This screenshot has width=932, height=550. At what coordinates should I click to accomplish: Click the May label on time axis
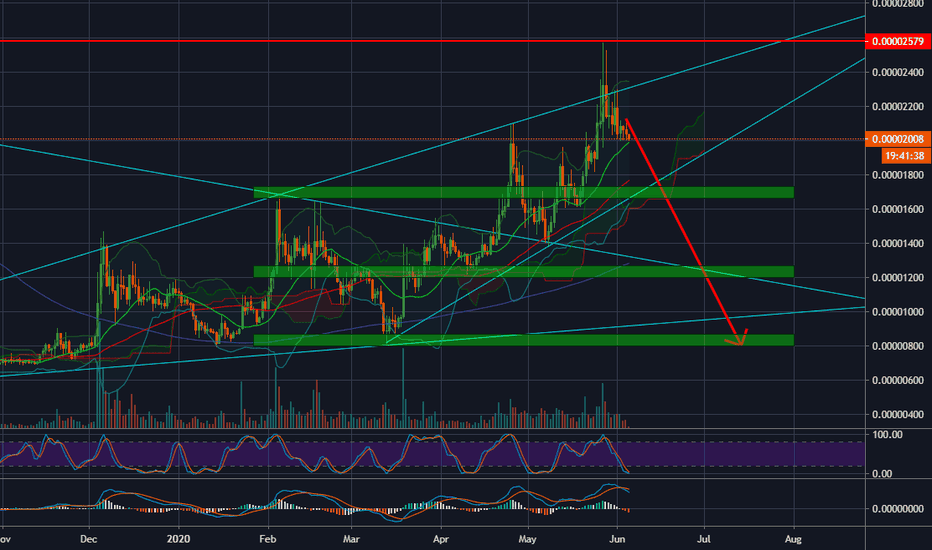coord(527,539)
